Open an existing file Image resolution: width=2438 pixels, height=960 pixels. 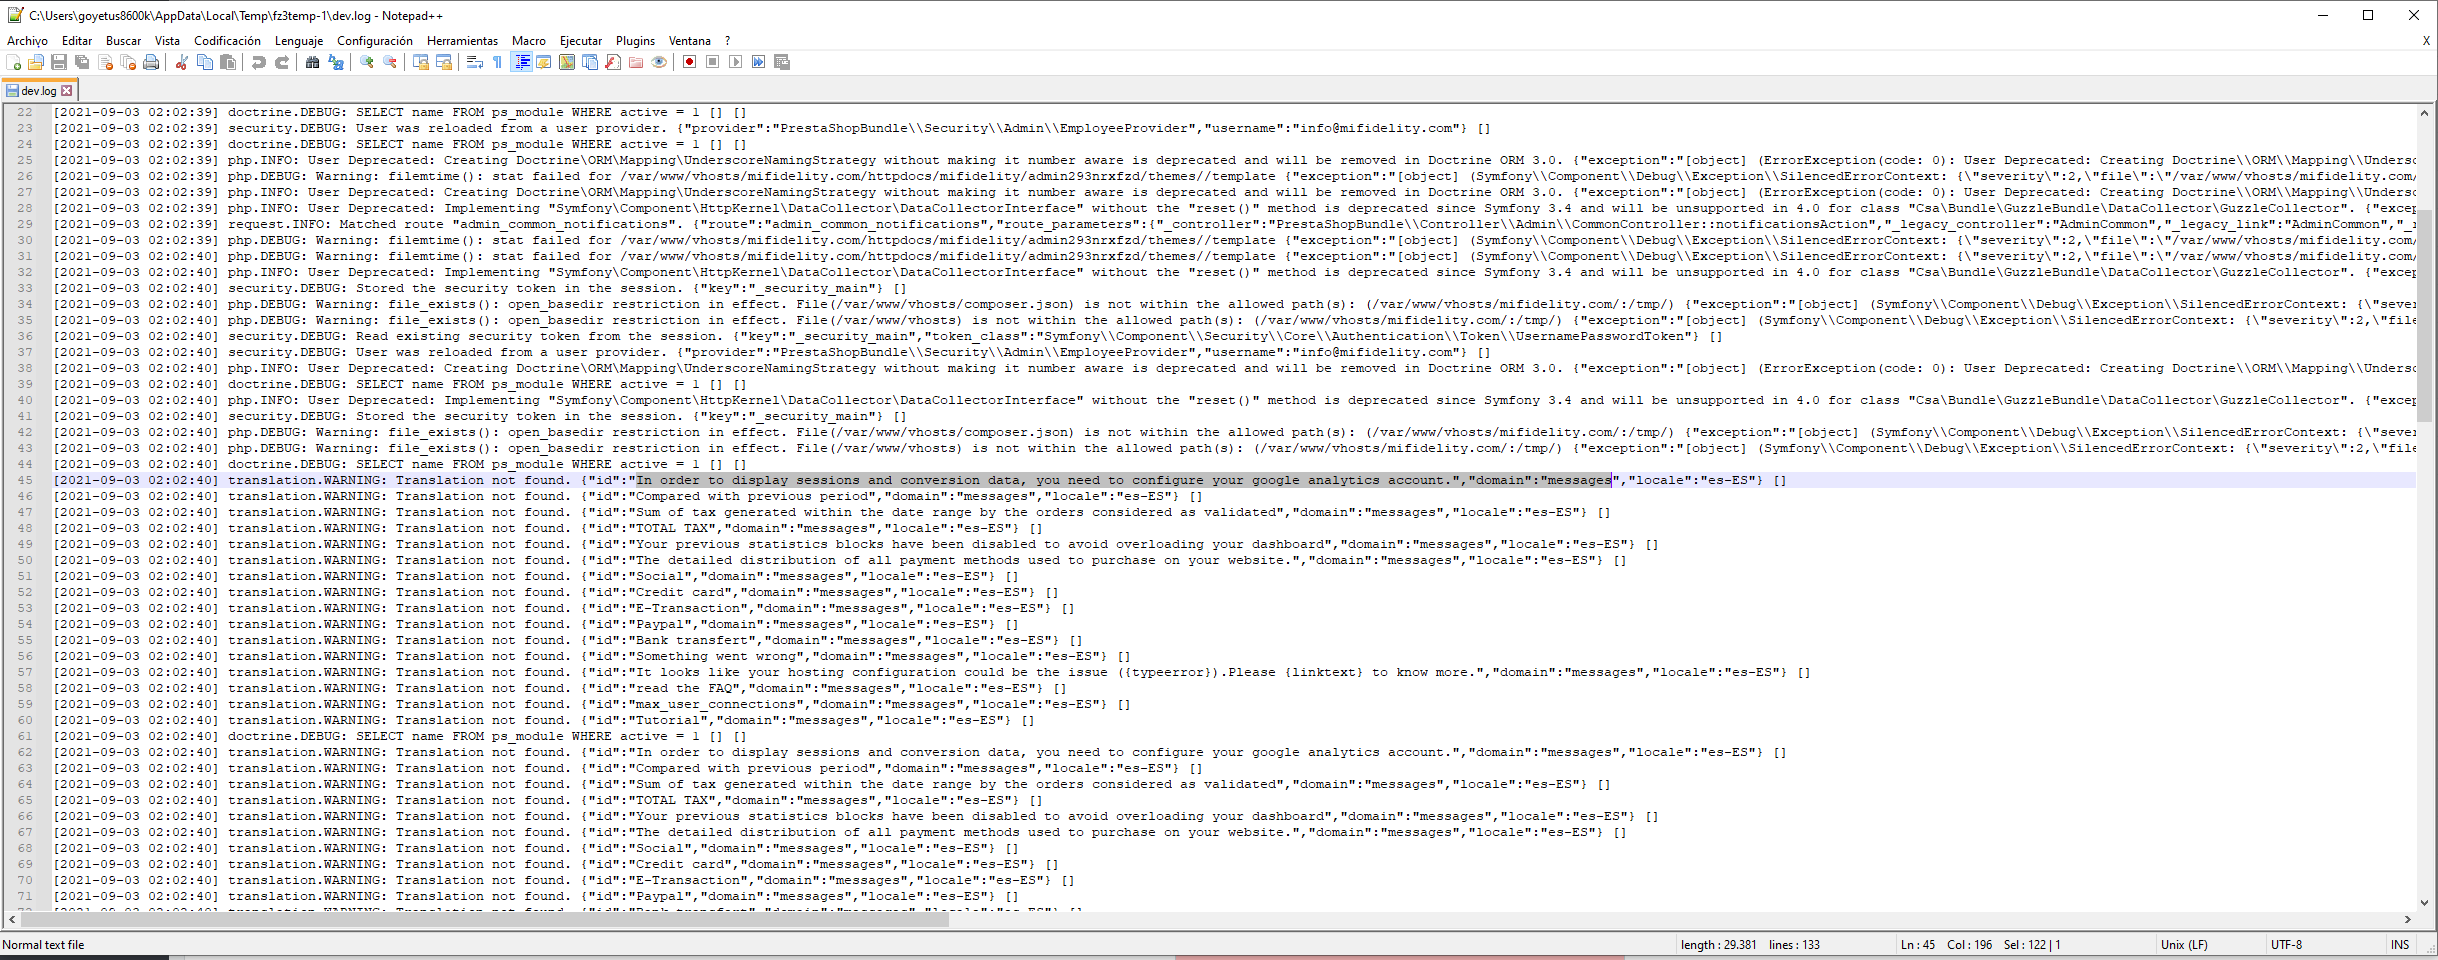click(x=34, y=62)
